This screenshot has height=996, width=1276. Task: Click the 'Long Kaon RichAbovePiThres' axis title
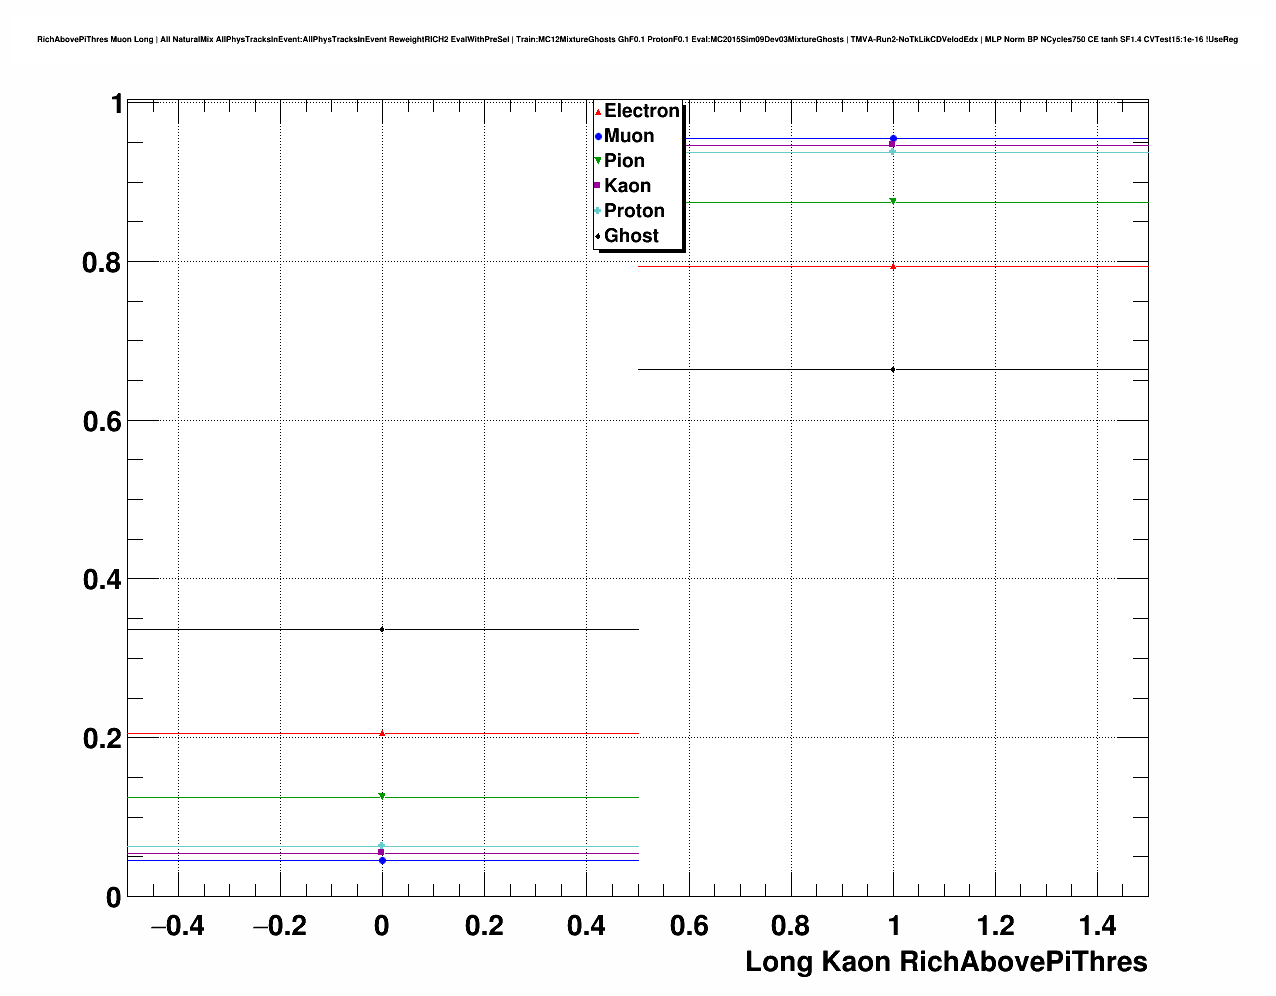pyautogui.click(x=946, y=962)
